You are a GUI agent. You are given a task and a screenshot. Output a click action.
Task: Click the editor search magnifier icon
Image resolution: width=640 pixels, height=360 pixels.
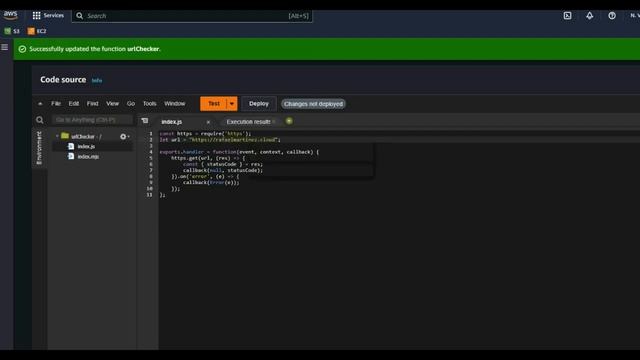pyautogui.click(x=40, y=120)
